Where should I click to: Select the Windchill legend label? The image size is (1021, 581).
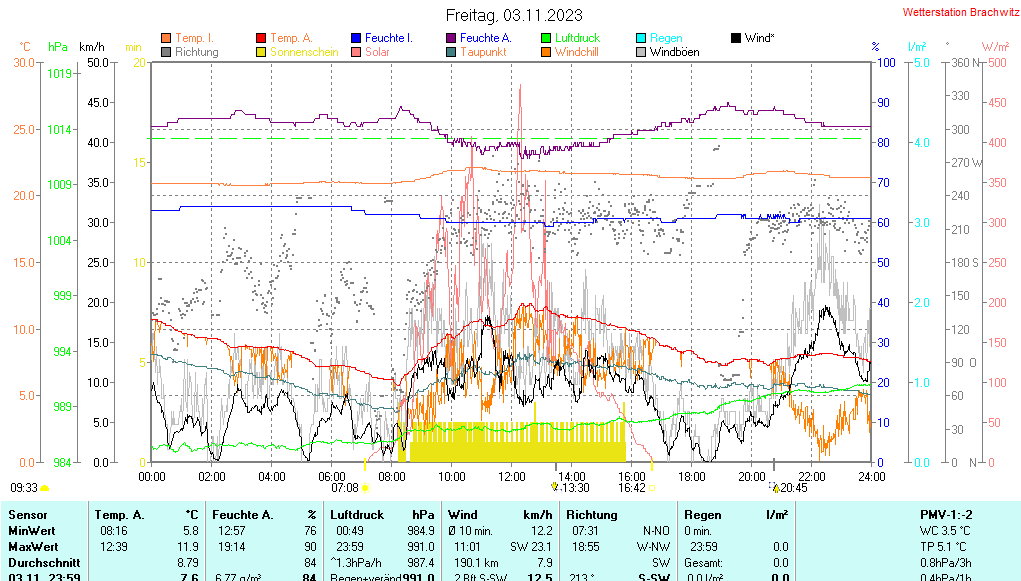pos(576,52)
